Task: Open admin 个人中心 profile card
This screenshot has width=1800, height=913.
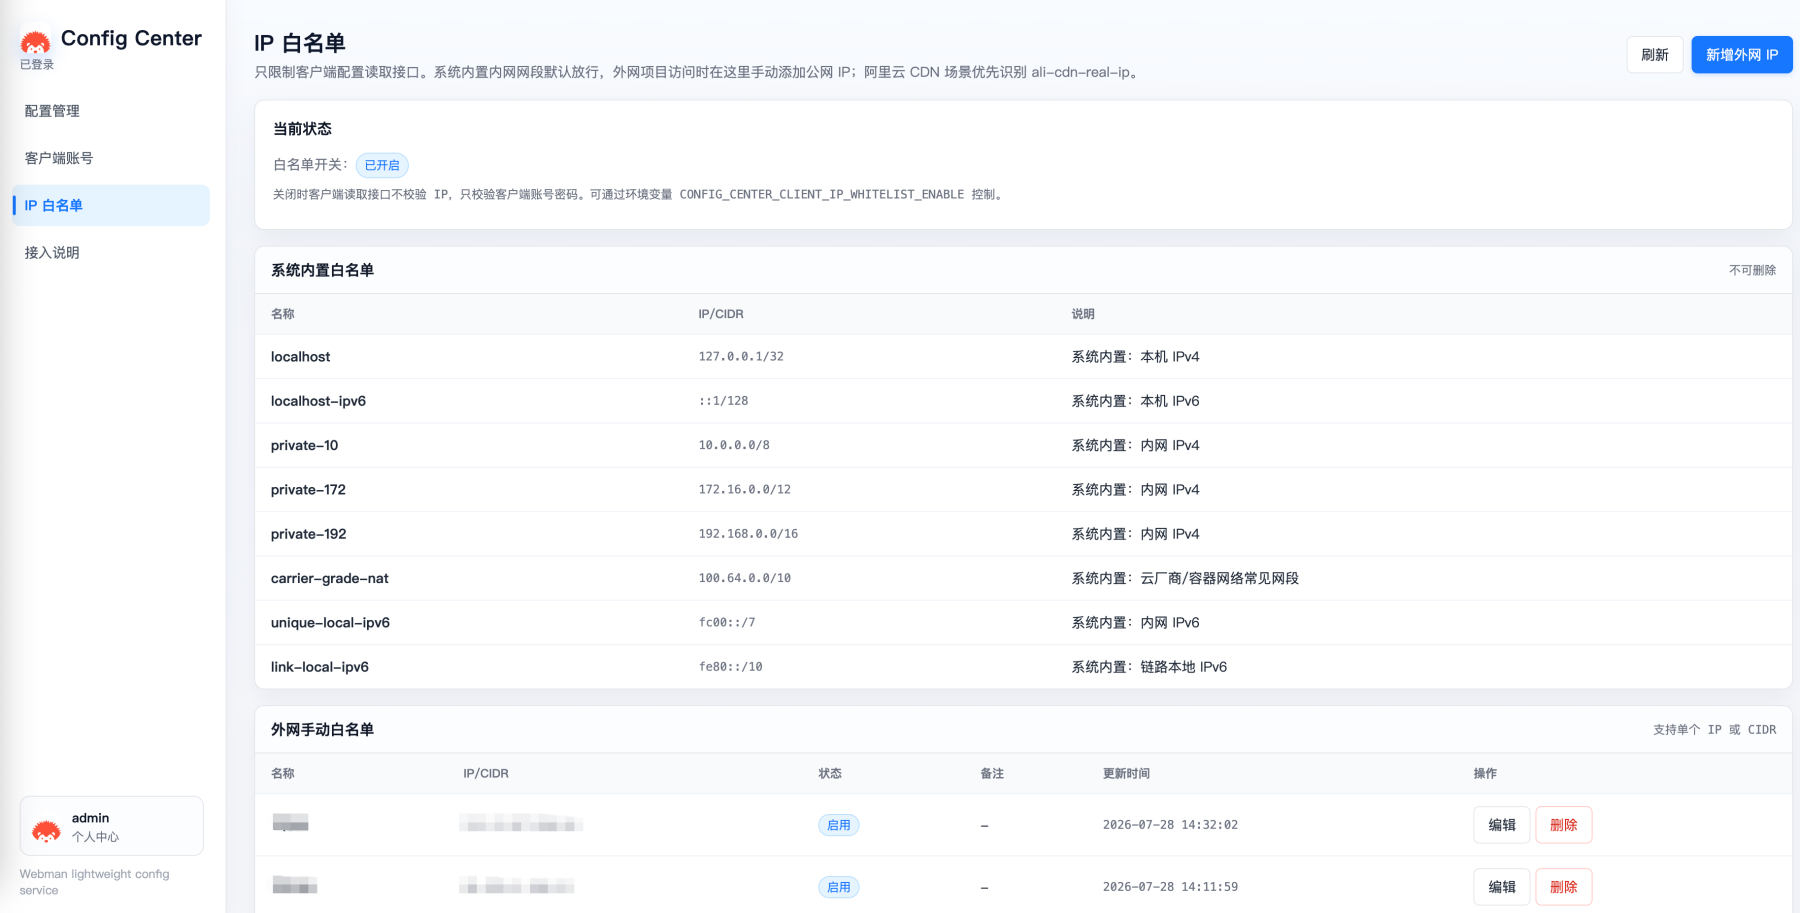Action: [x=112, y=826]
